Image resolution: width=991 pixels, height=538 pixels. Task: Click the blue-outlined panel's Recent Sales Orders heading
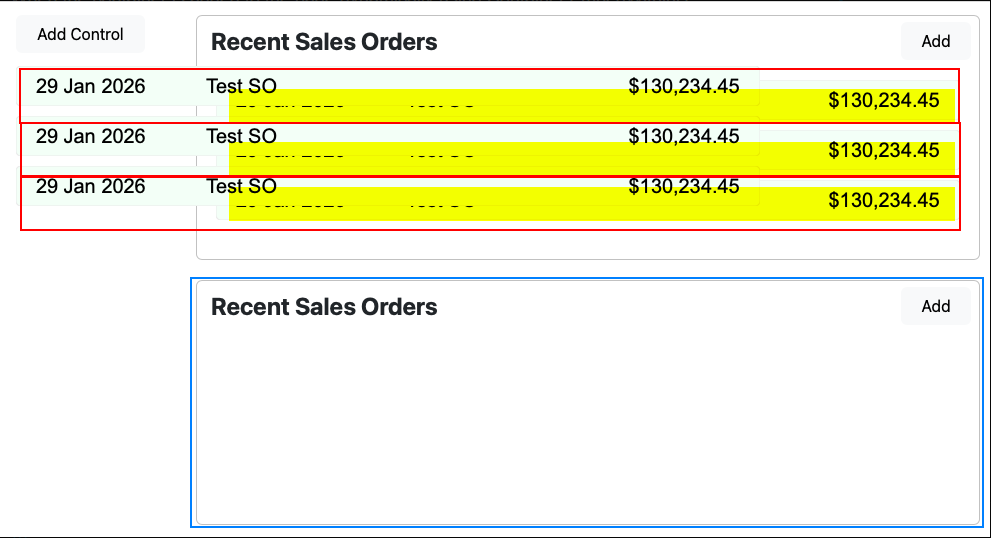pos(324,307)
